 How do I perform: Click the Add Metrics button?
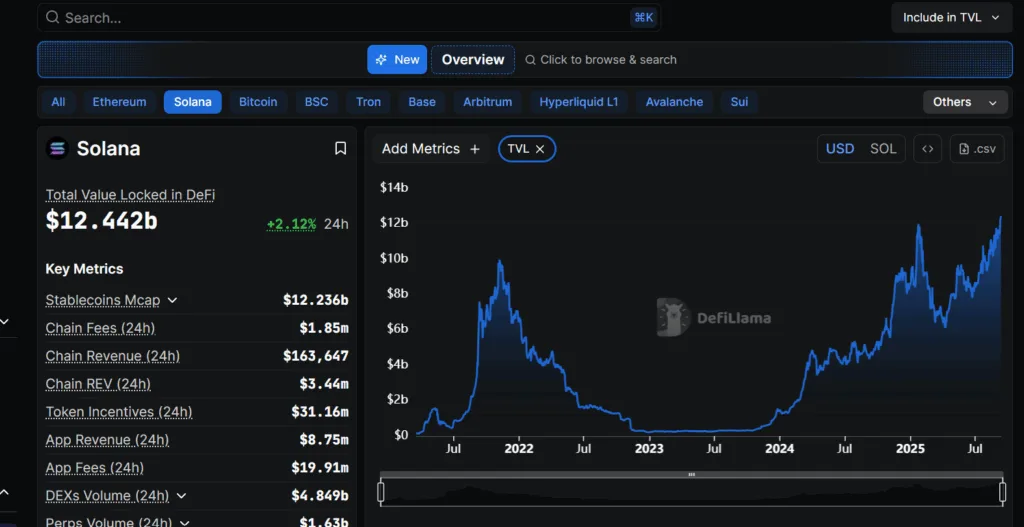coord(431,149)
